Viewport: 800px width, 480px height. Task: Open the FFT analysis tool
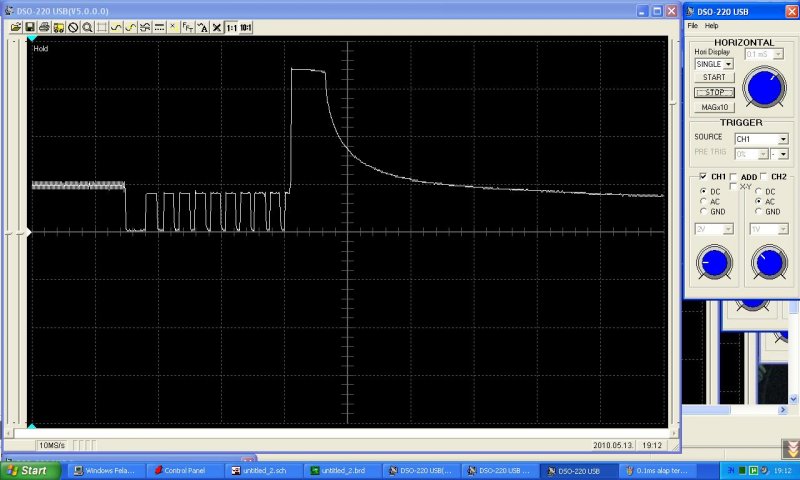[x=188, y=28]
